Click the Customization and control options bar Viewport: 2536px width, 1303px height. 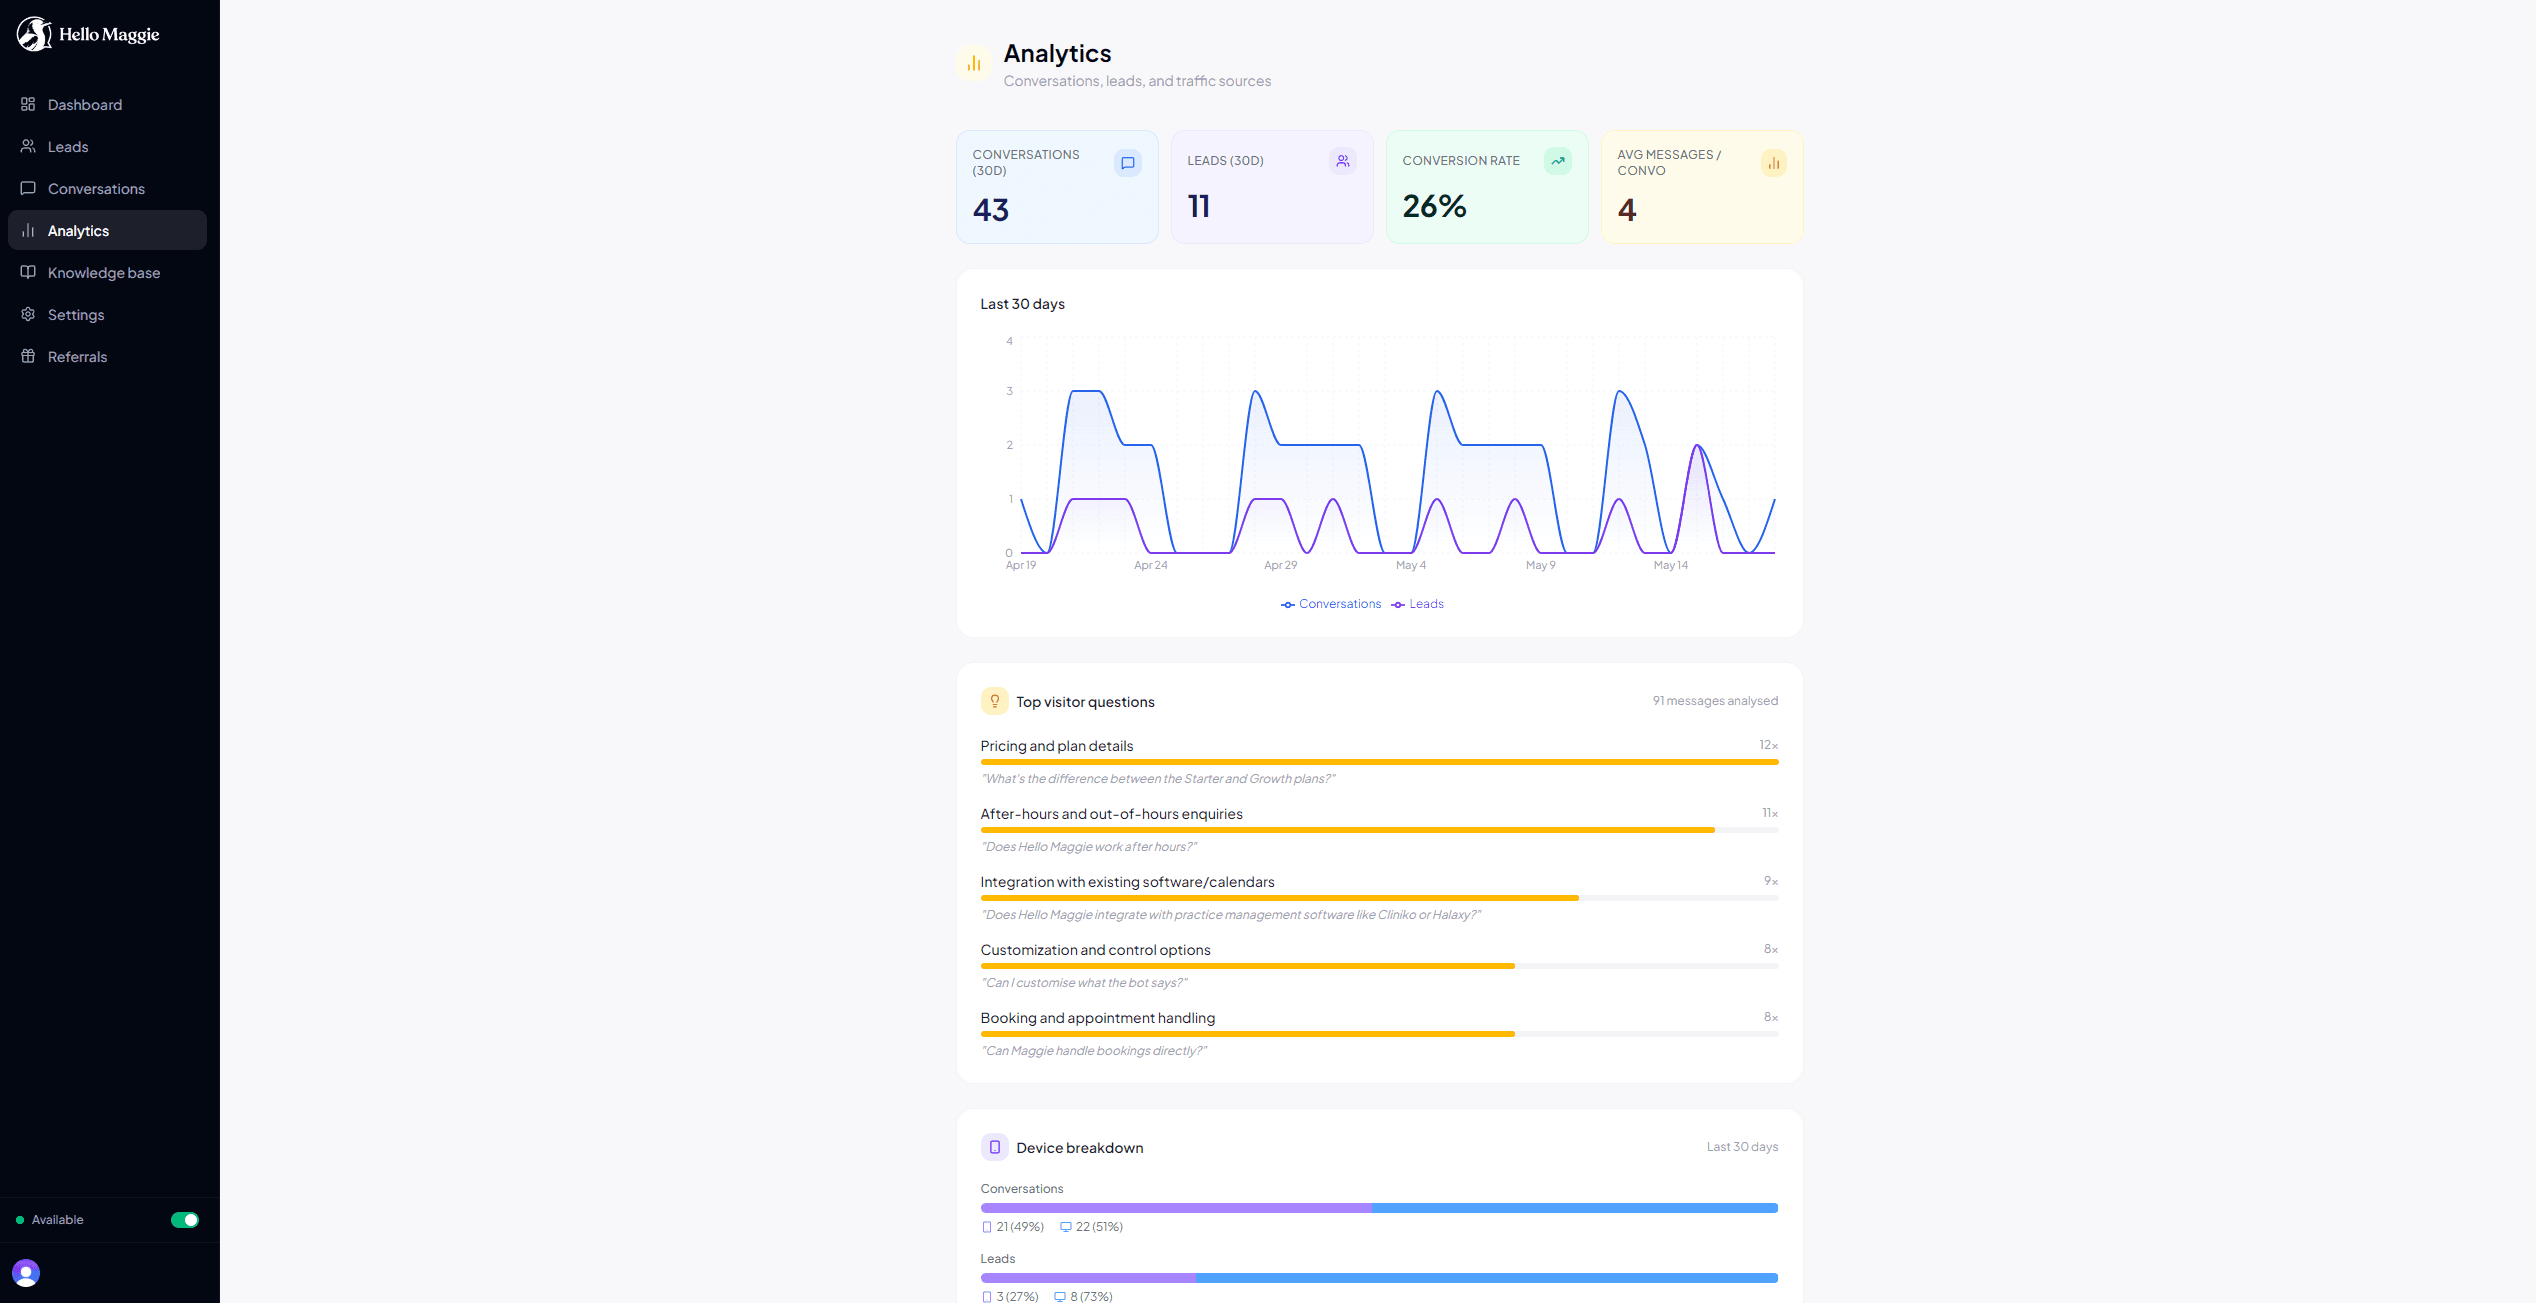[x=1379, y=966]
